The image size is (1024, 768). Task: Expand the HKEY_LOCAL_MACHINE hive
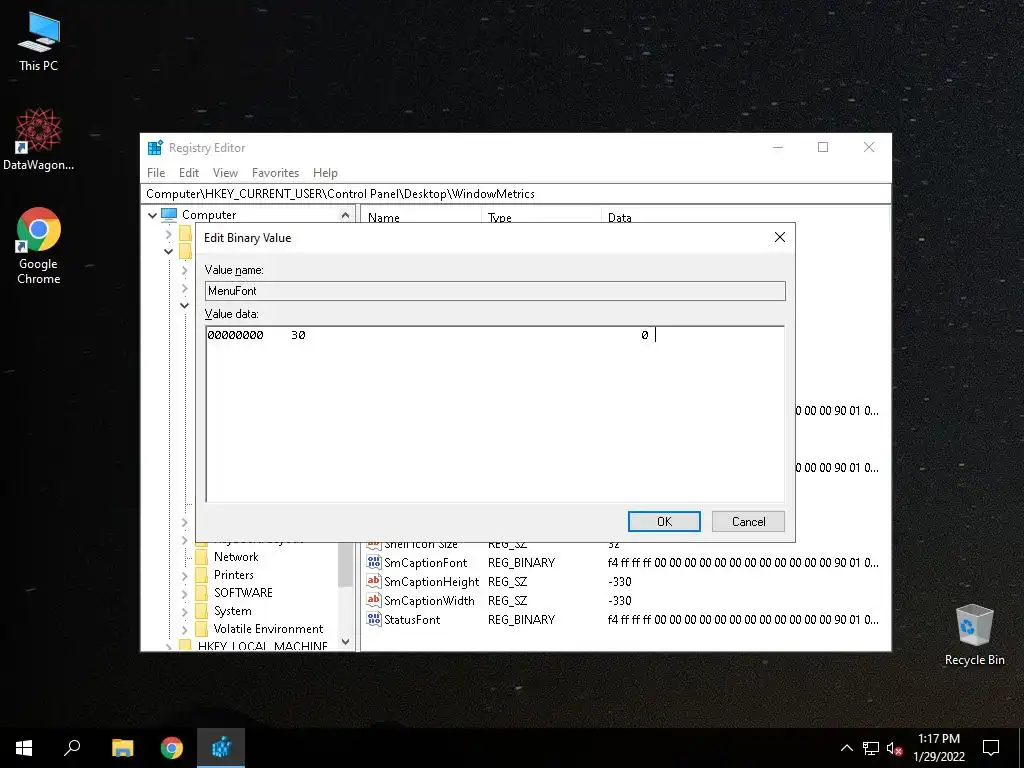point(168,647)
